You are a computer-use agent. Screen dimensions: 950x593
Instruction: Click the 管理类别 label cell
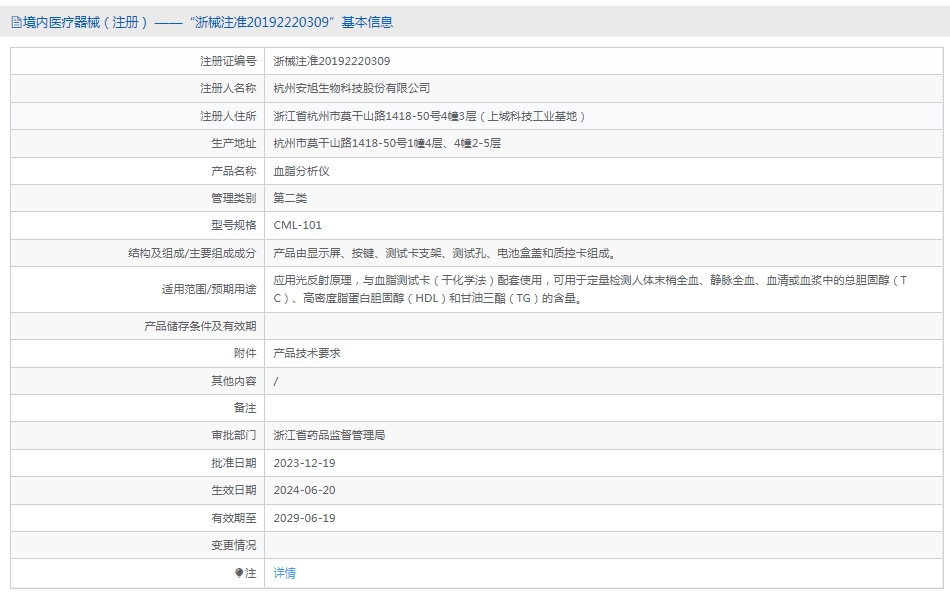(x=138, y=198)
